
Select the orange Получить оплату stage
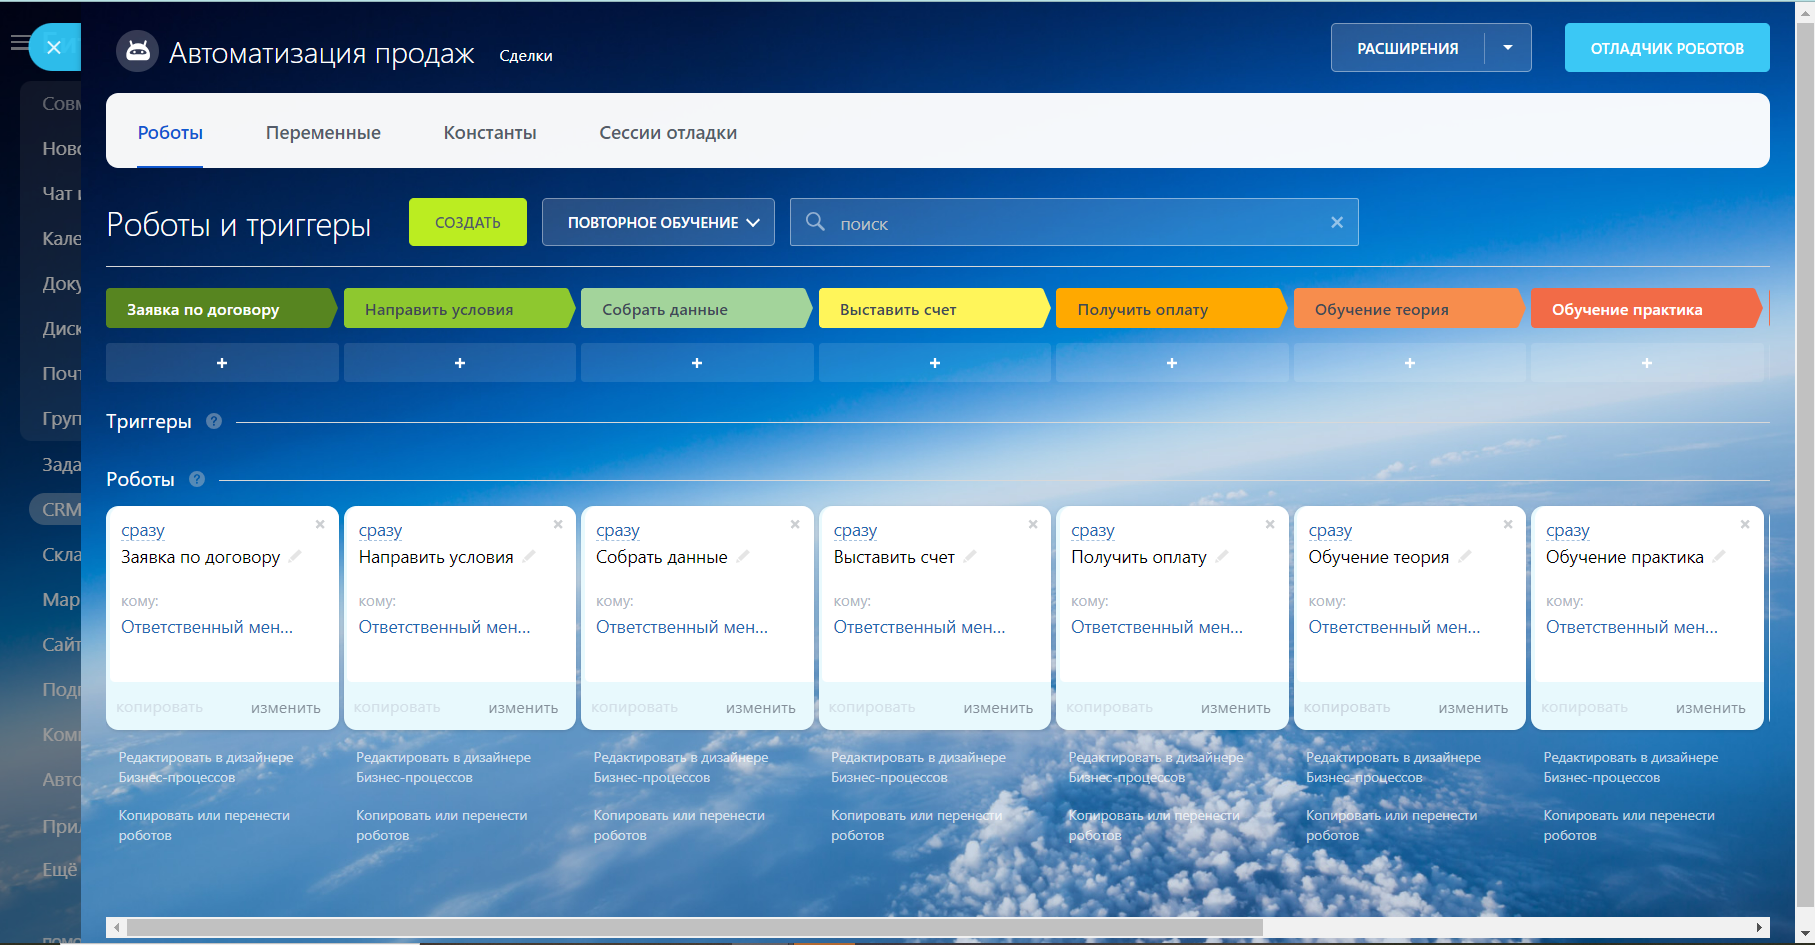[1167, 309]
